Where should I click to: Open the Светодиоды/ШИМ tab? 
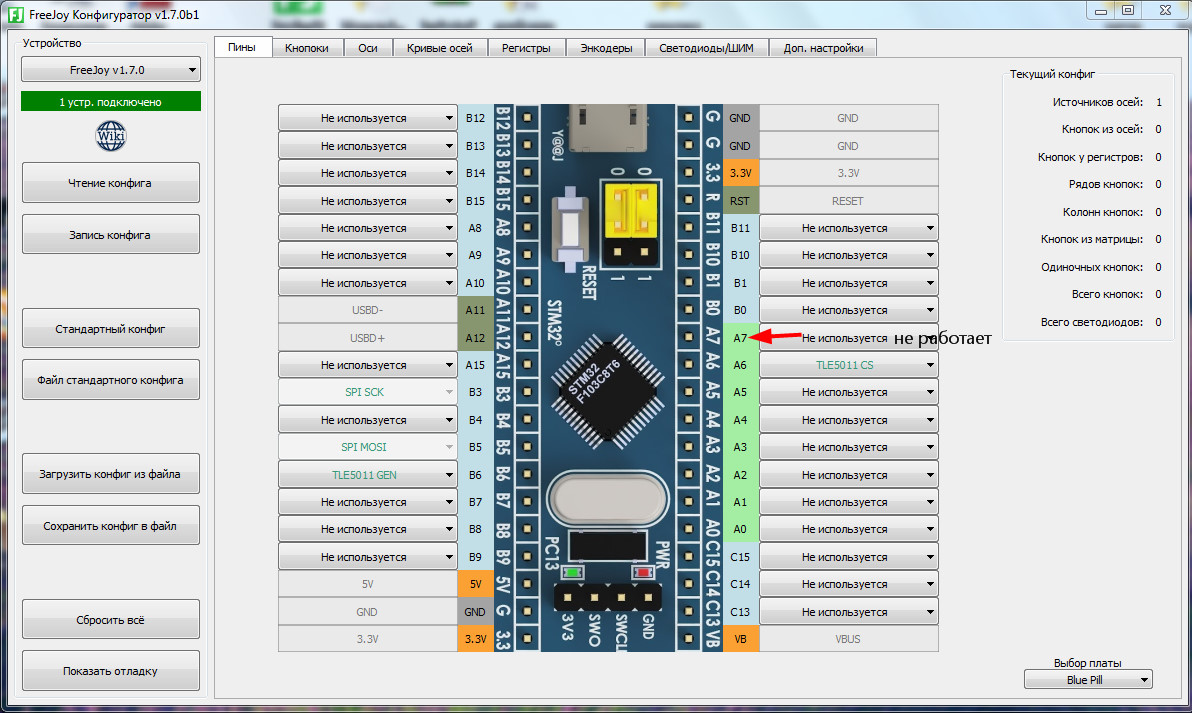point(706,48)
